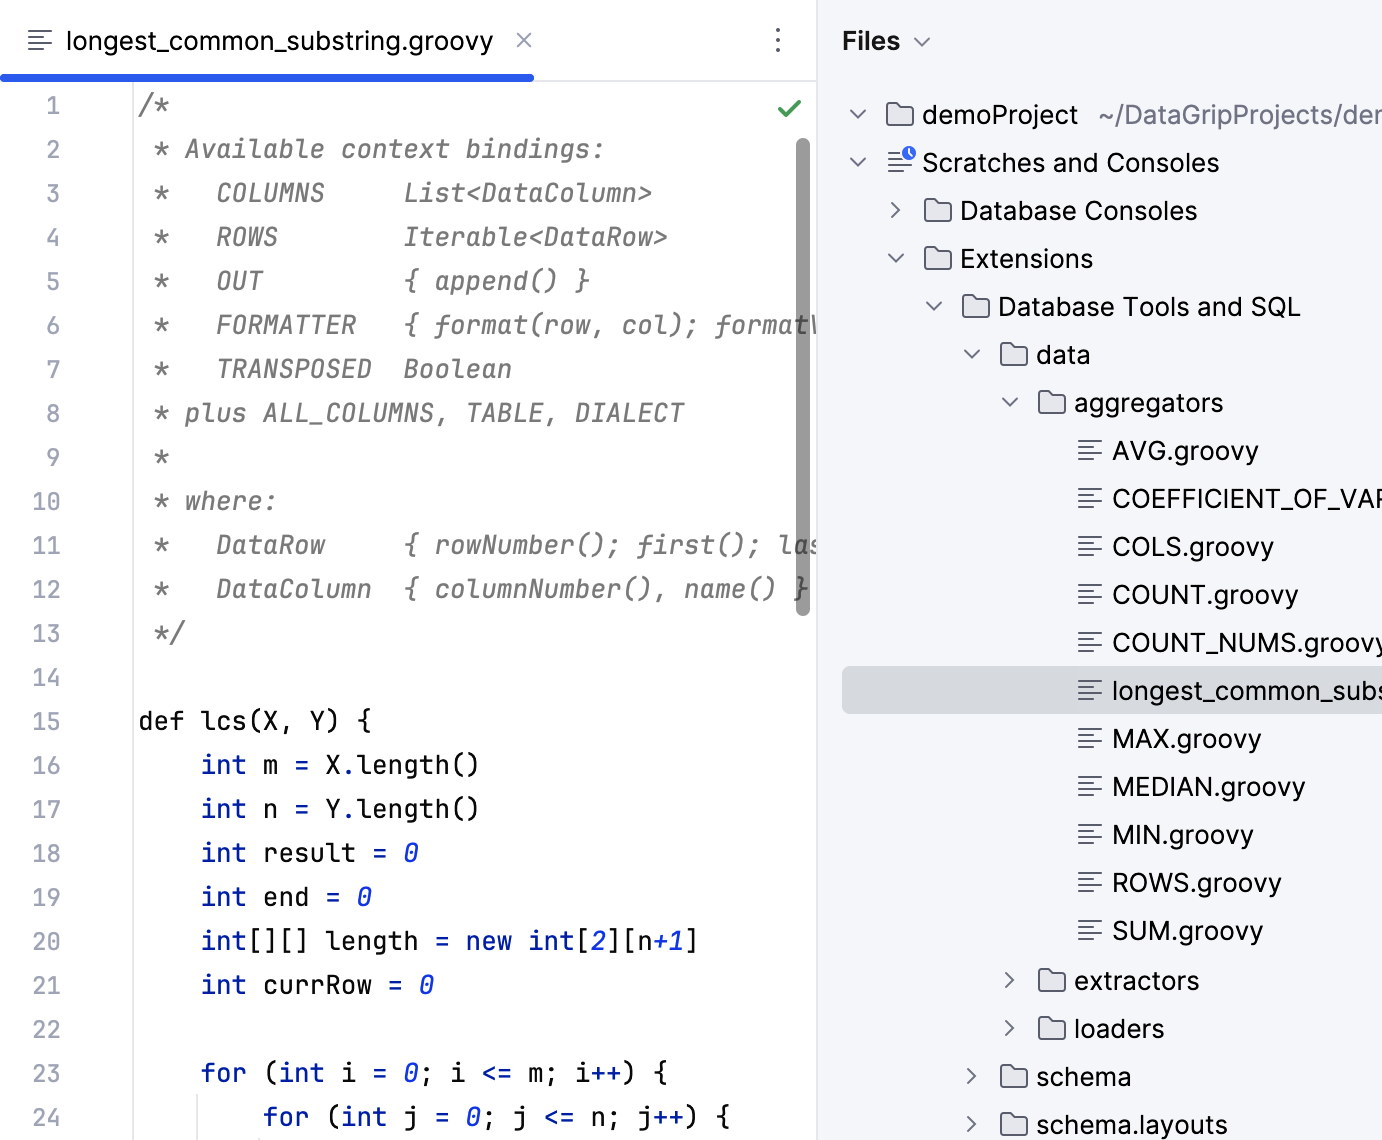The width and height of the screenshot is (1382, 1140).
Task: Click the MEDIAN.groovy file icon
Action: tap(1089, 786)
